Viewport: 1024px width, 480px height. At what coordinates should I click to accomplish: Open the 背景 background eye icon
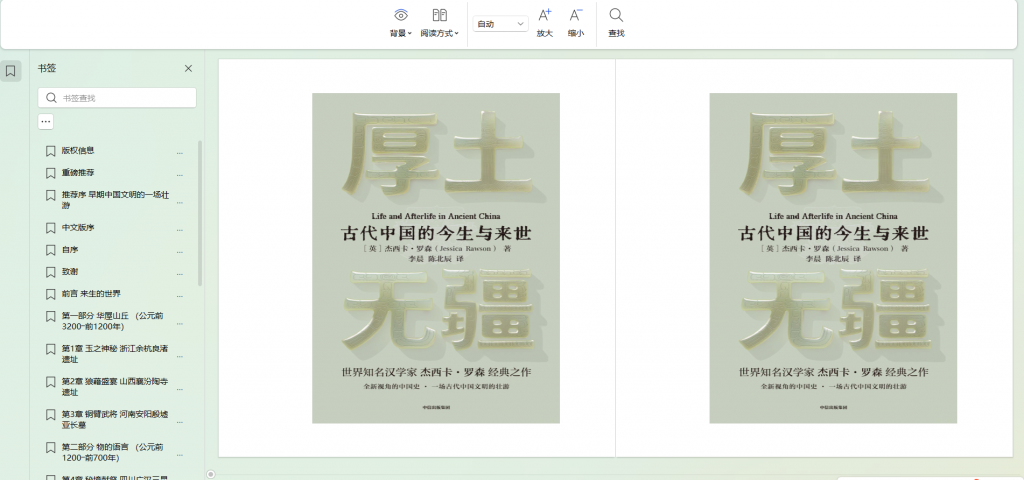tap(400, 15)
